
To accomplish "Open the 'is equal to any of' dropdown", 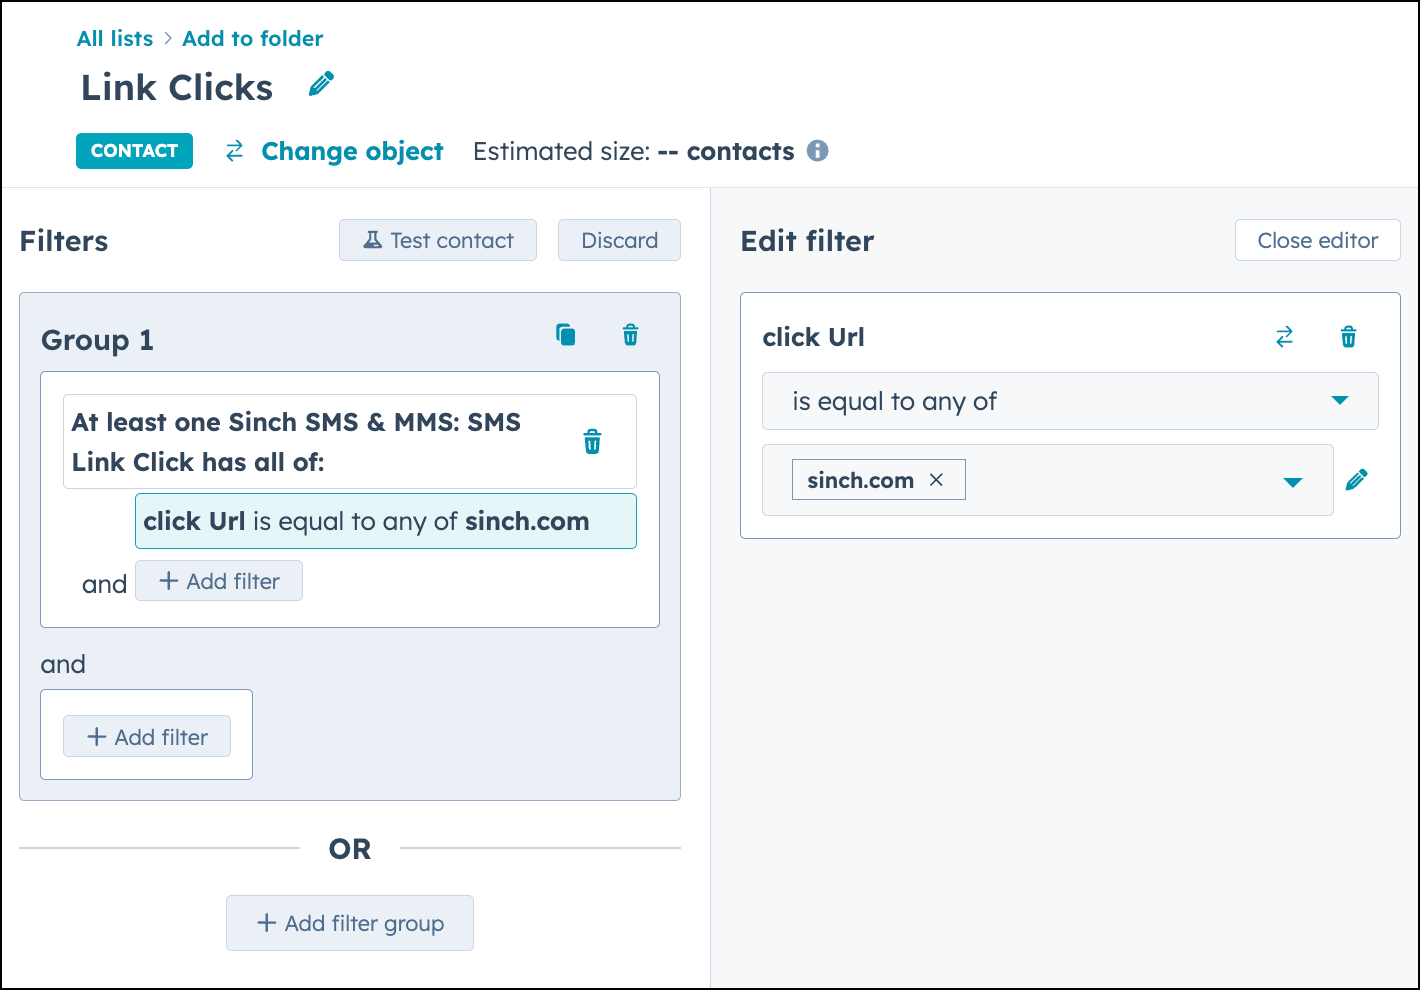I will [x=1070, y=401].
